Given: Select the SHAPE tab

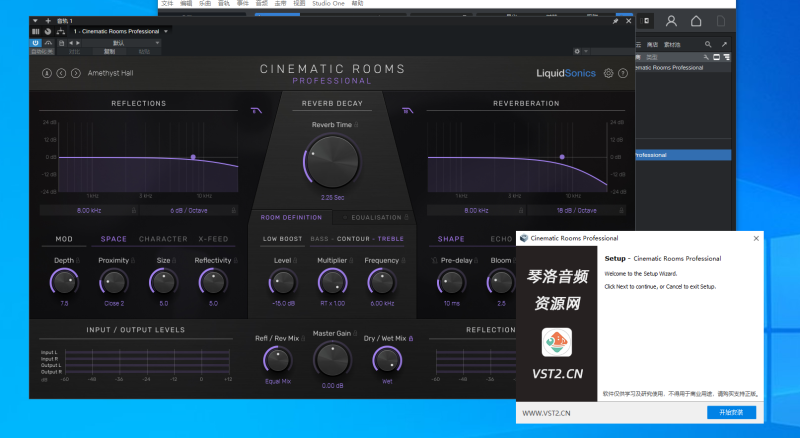Looking at the screenshot, I should [x=451, y=239].
